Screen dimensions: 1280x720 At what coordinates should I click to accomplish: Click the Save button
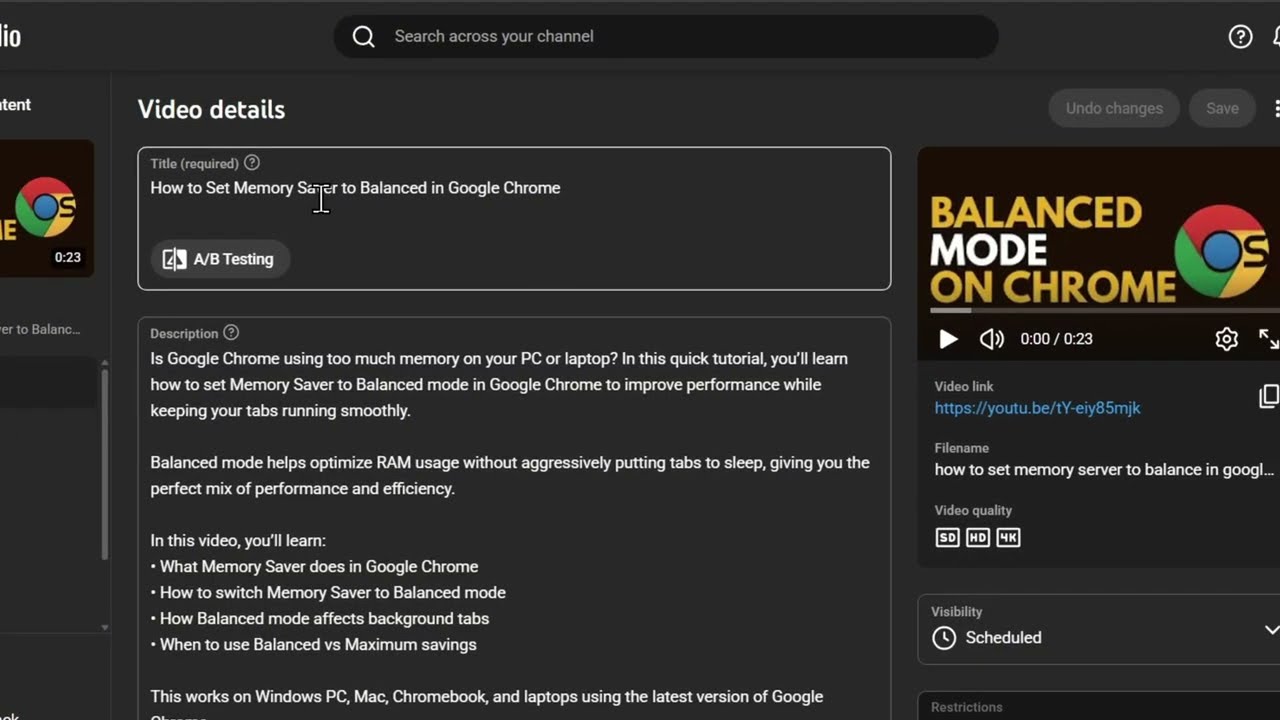click(x=1222, y=108)
